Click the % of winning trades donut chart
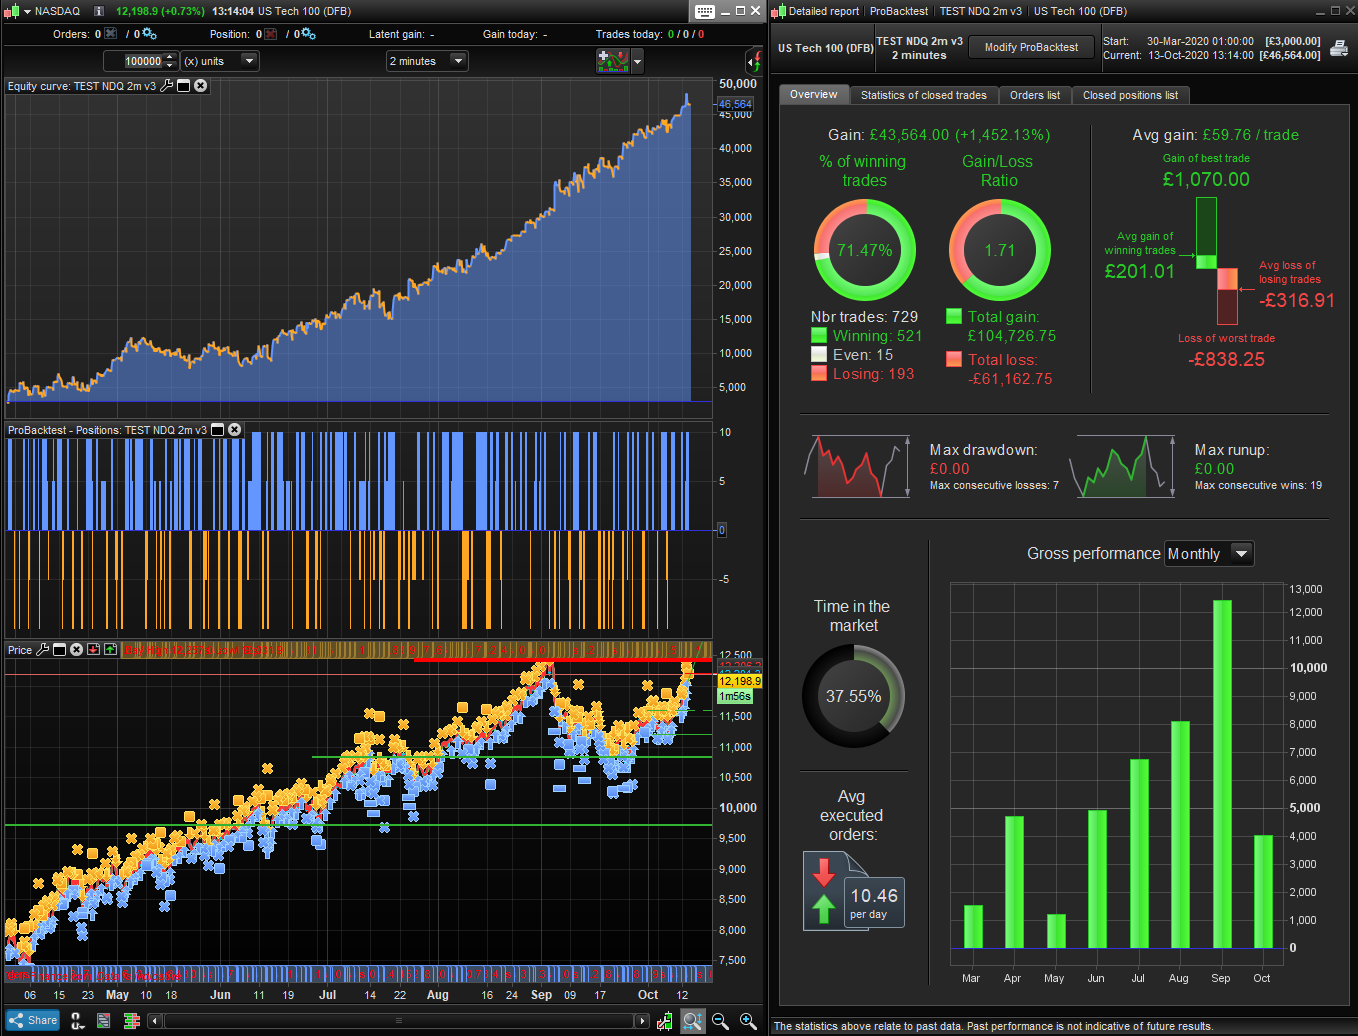The image size is (1358, 1036). (865, 250)
